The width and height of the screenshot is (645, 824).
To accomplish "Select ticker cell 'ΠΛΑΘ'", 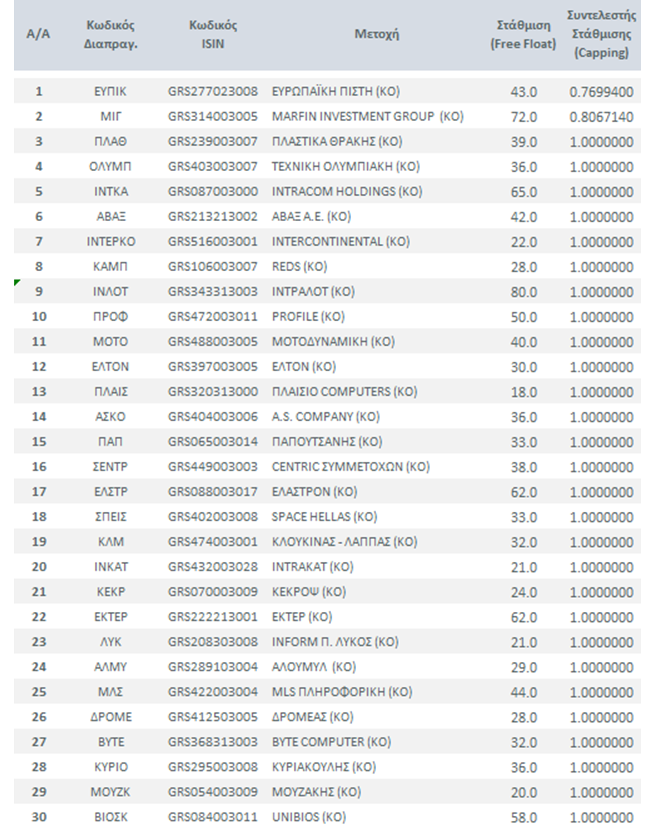I will click(110, 141).
